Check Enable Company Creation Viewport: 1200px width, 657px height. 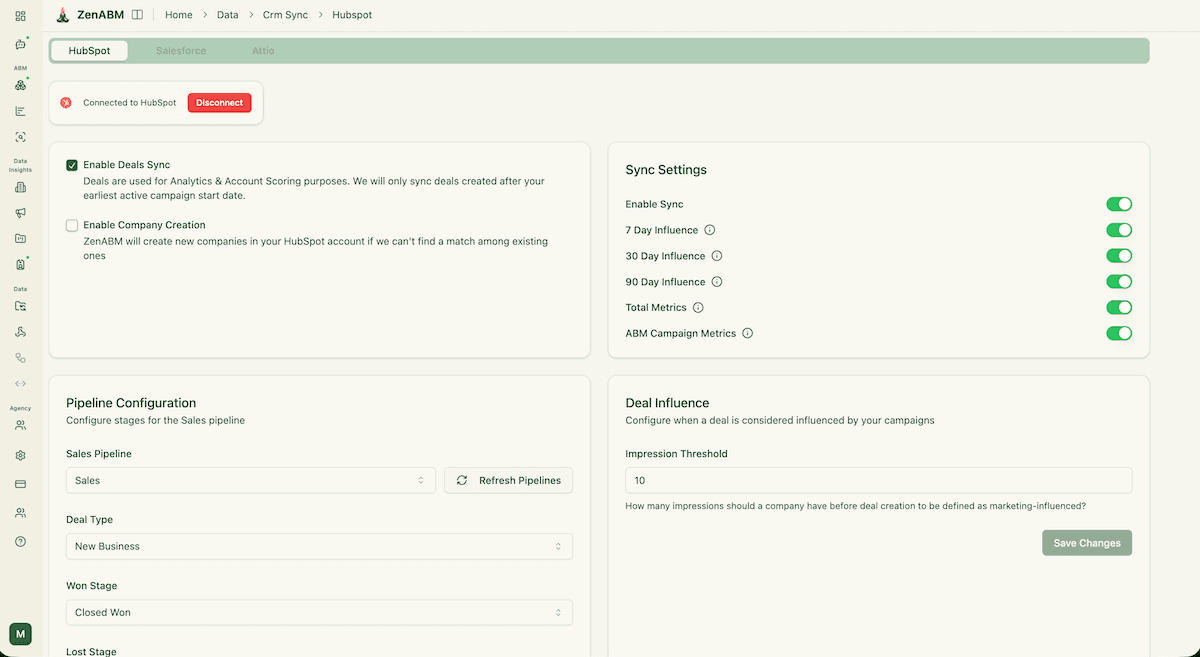pos(71,225)
